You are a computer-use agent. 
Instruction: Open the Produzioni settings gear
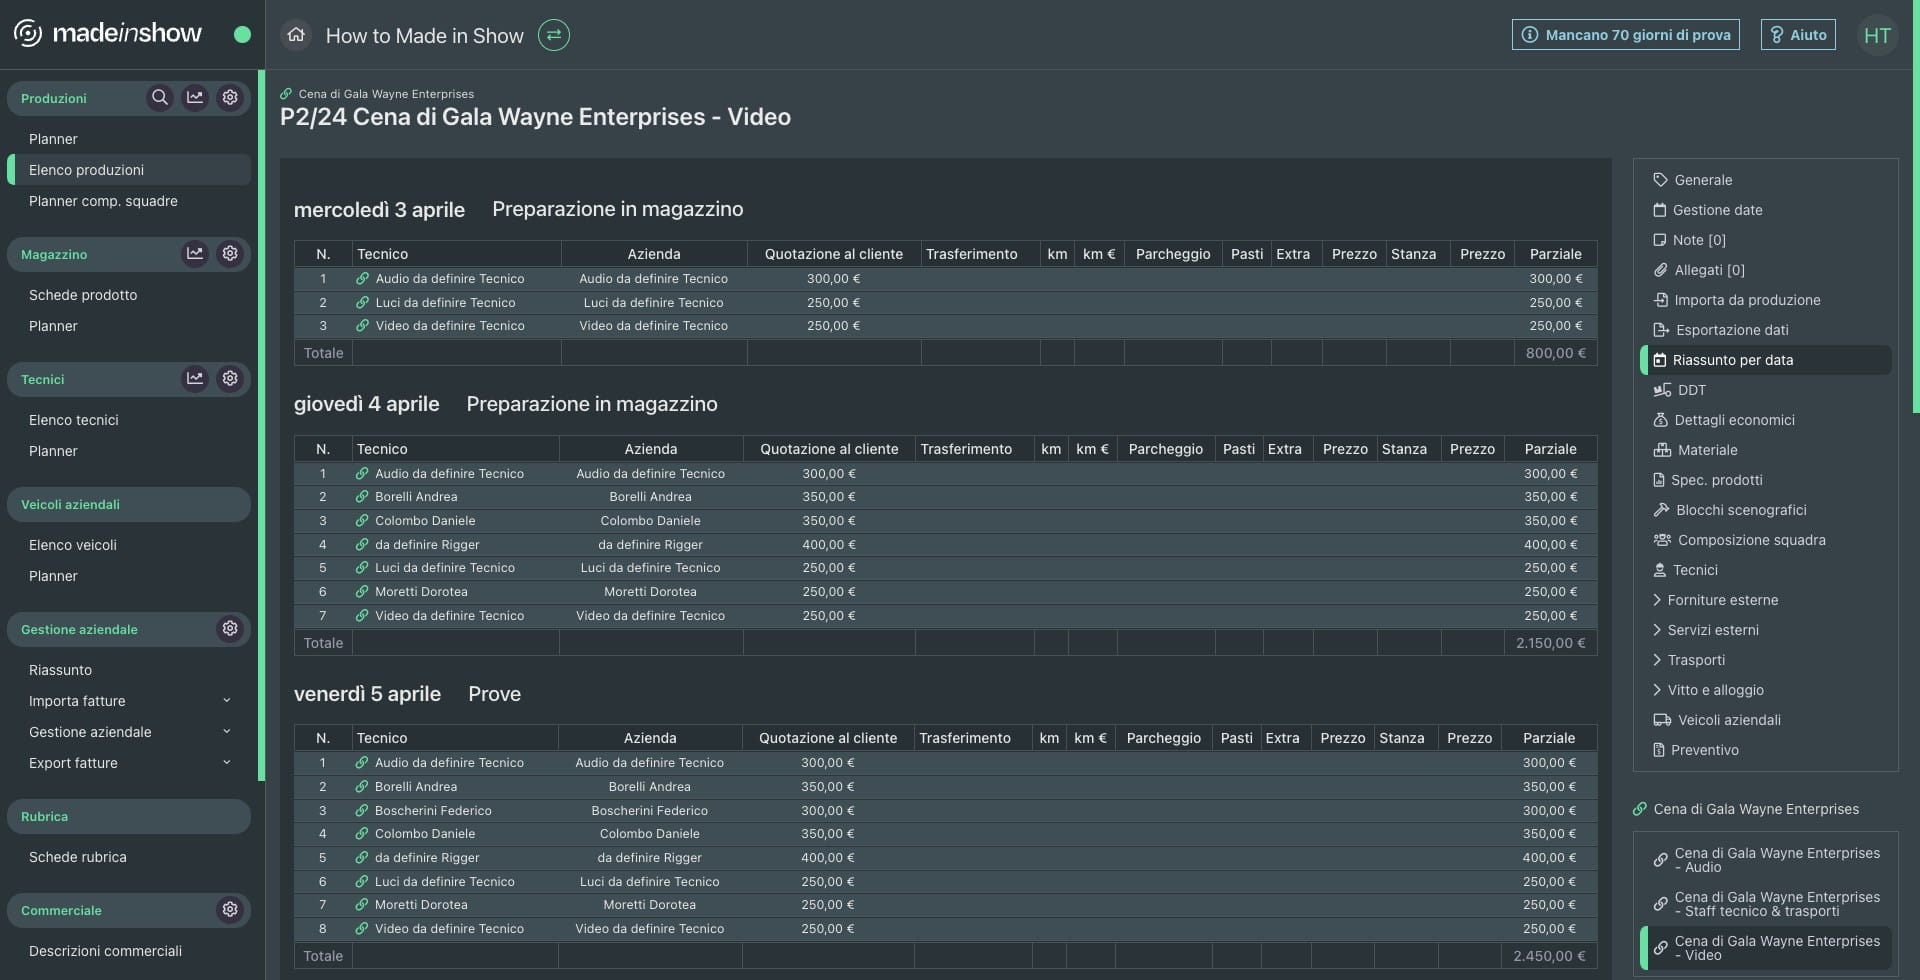pyautogui.click(x=230, y=97)
